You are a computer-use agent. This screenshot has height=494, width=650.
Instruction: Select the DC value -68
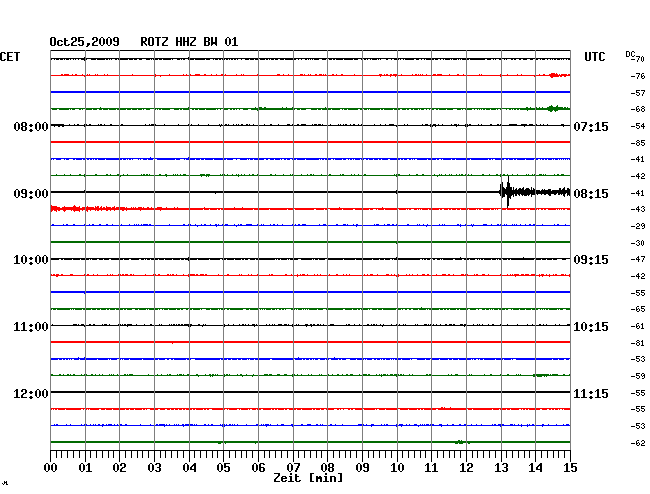click(638, 109)
